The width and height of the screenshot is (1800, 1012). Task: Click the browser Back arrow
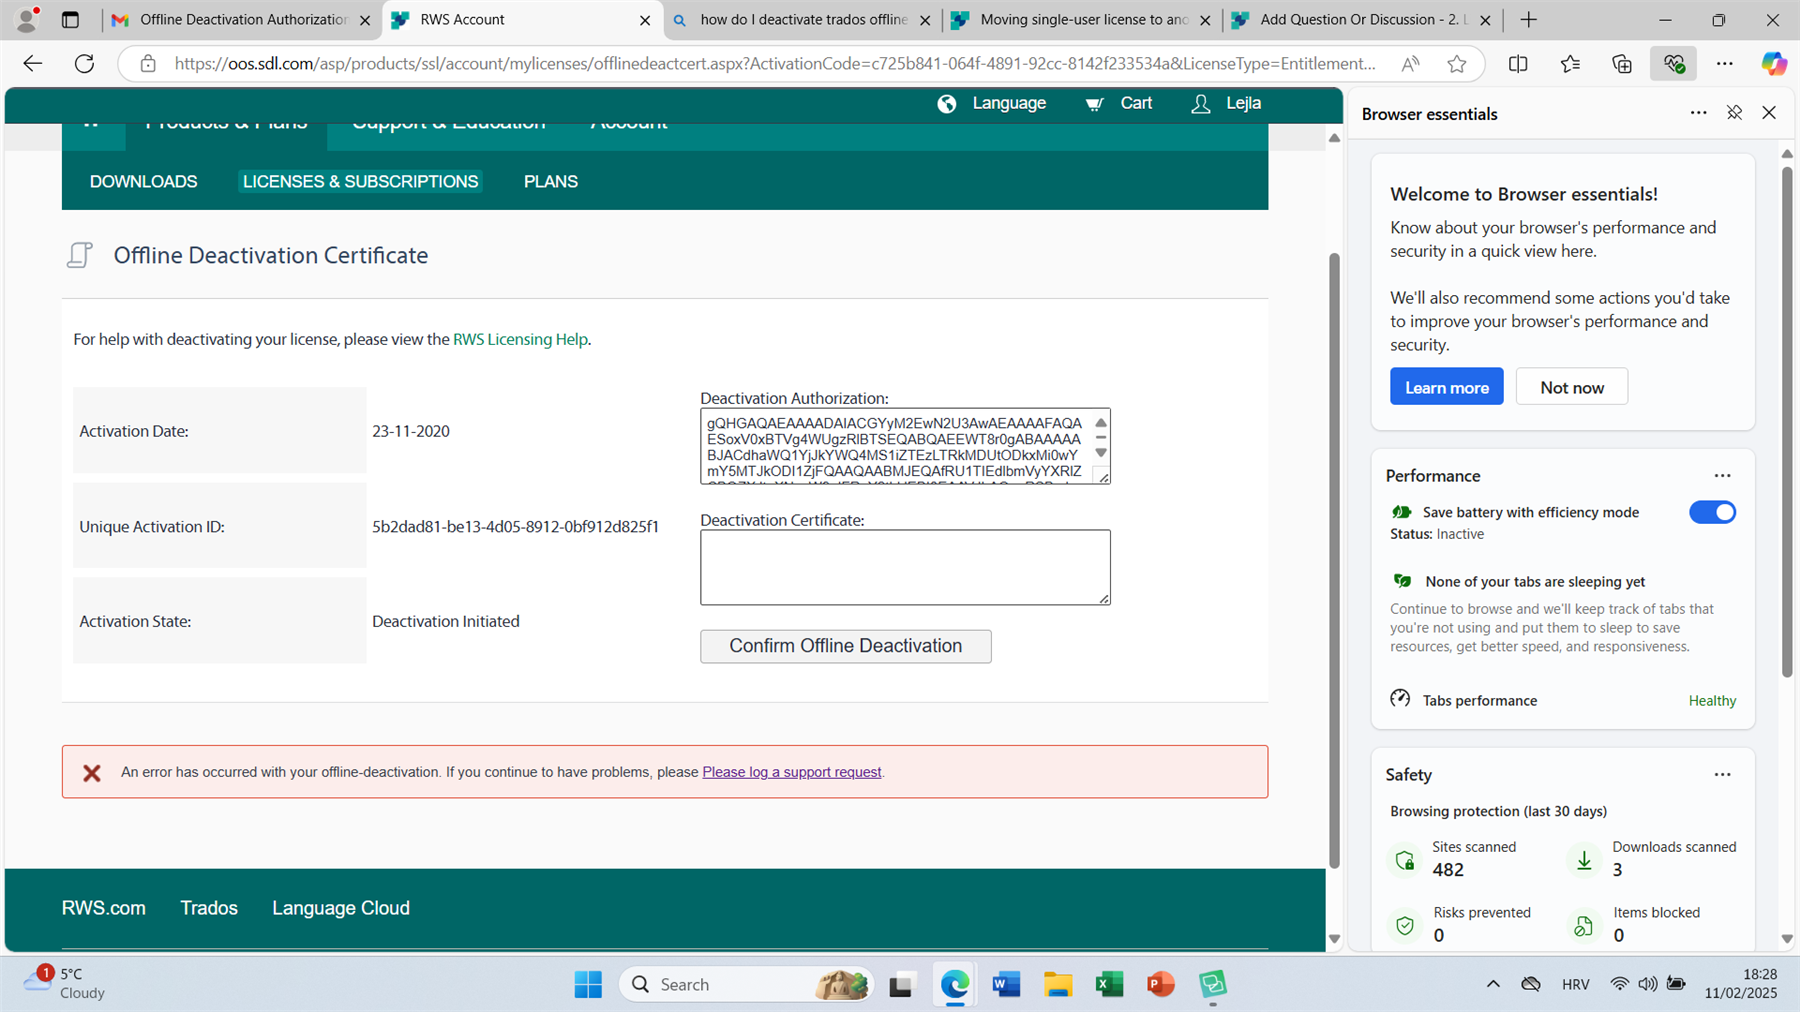[33, 64]
